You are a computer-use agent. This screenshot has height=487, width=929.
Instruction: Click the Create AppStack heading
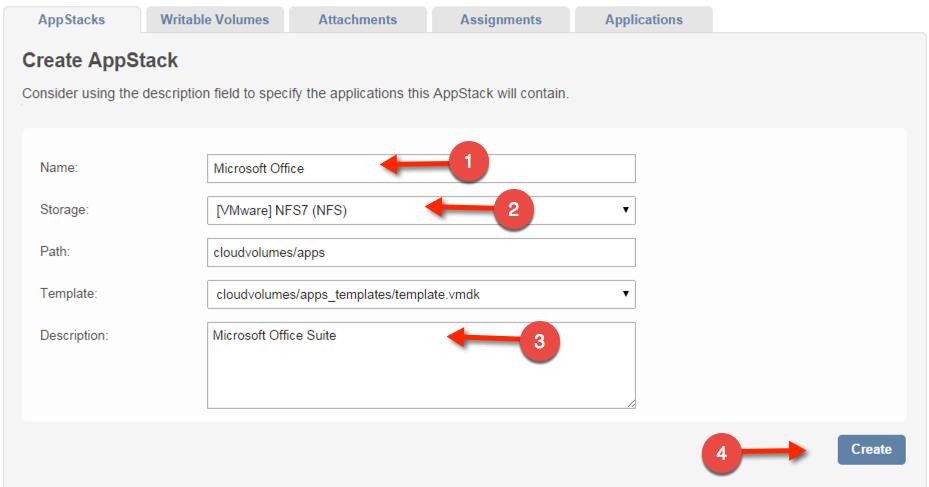[100, 60]
